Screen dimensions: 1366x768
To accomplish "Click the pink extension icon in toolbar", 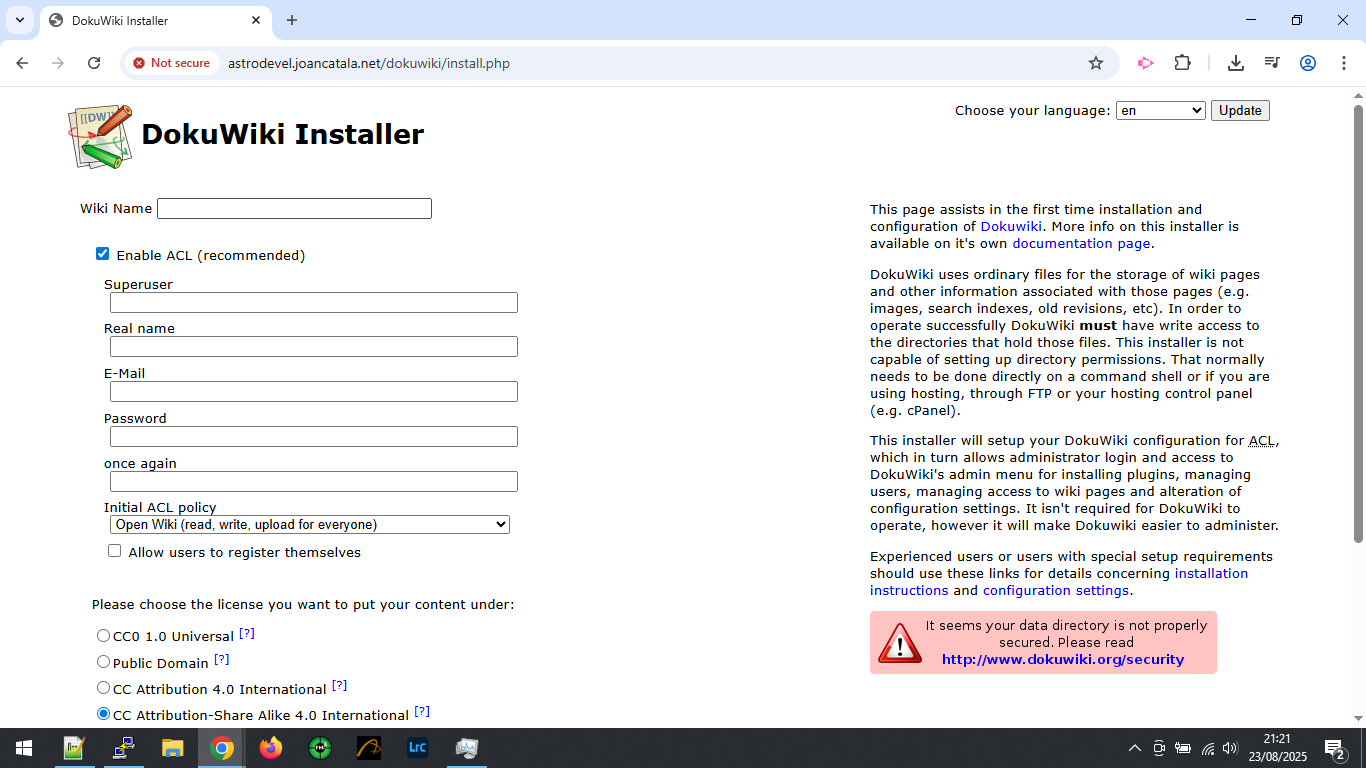I will tap(1145, 63).
